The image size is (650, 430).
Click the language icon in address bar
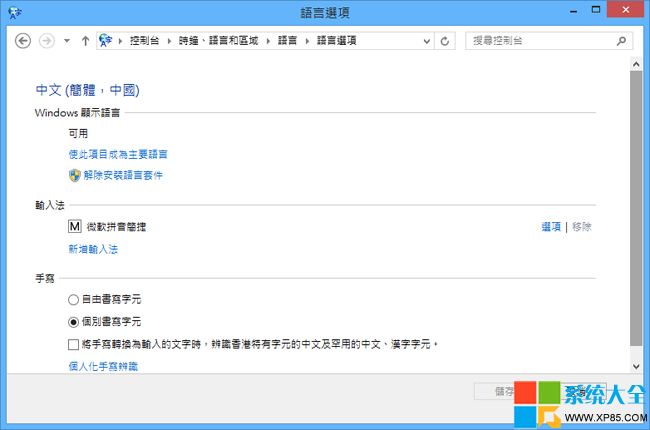pyautogui.click(x=106, y=41)
